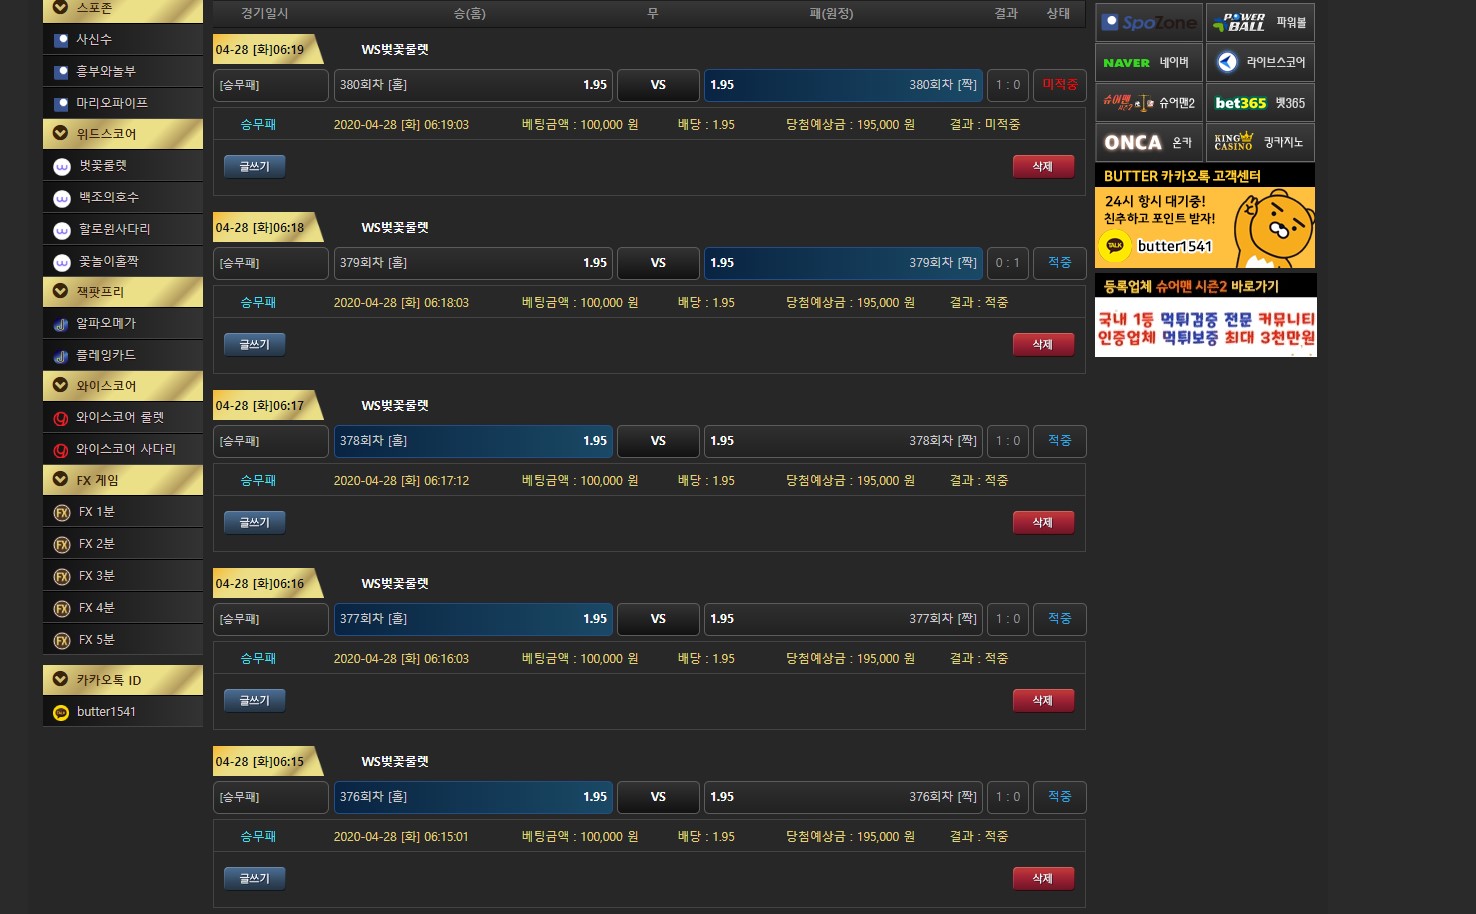The height and width of the screenshot is (914, 1476).
Task: Open the Power Ball 파워볼 banner
Action: (1260, 22)
